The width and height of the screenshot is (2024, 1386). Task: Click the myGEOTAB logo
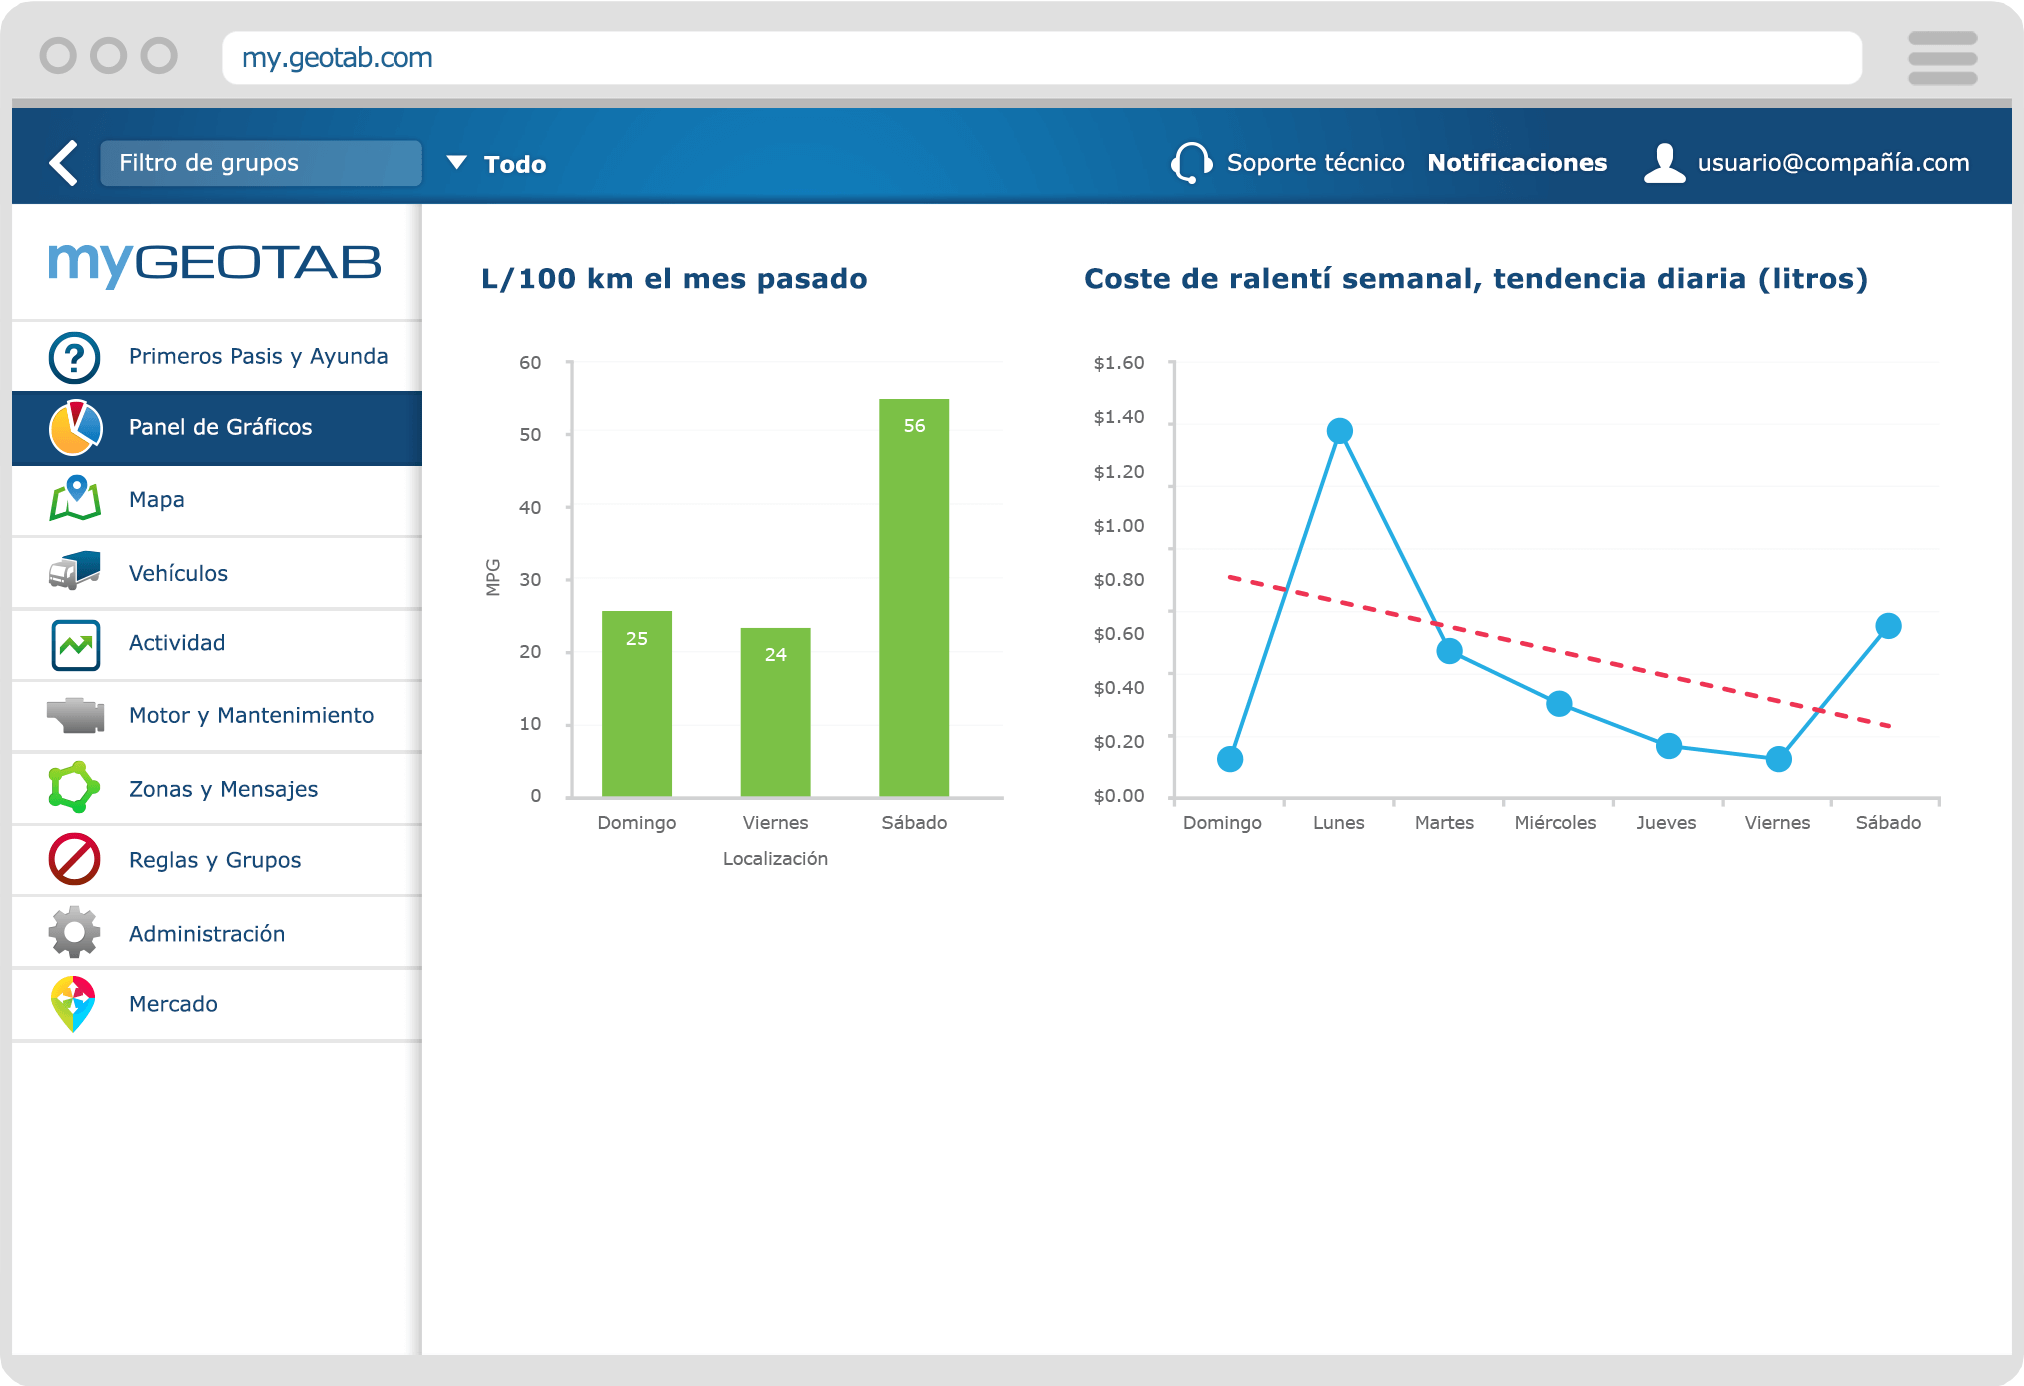click(216, 263)
